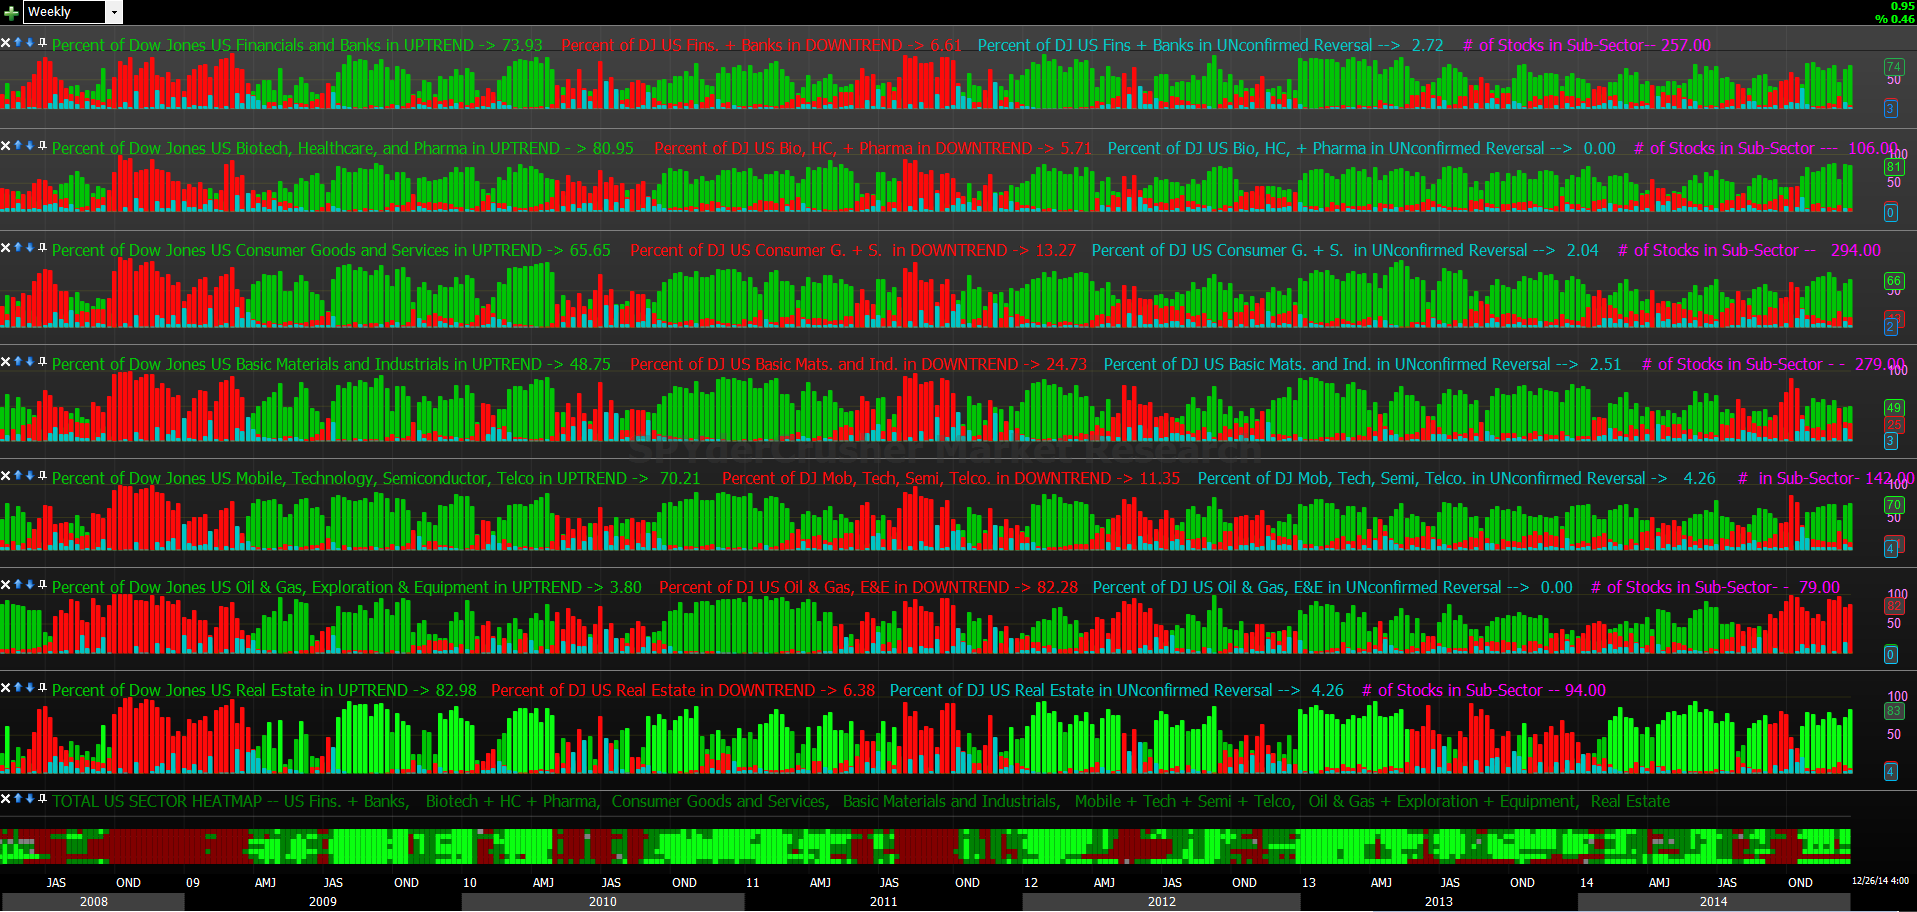
Task: Move the Real Estate panel down
Action: [x=30, y=688]
